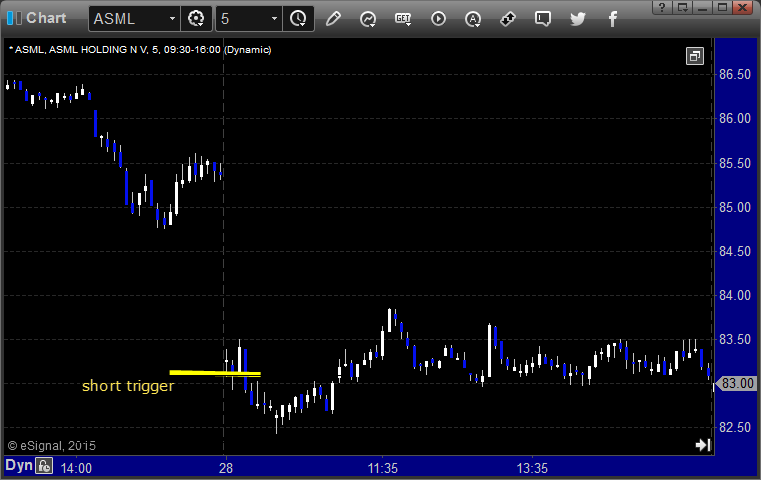Screen dimensions: 761x480
Task: Click the help question mark button
Action: pyautogui.click(x=662, y=7)
